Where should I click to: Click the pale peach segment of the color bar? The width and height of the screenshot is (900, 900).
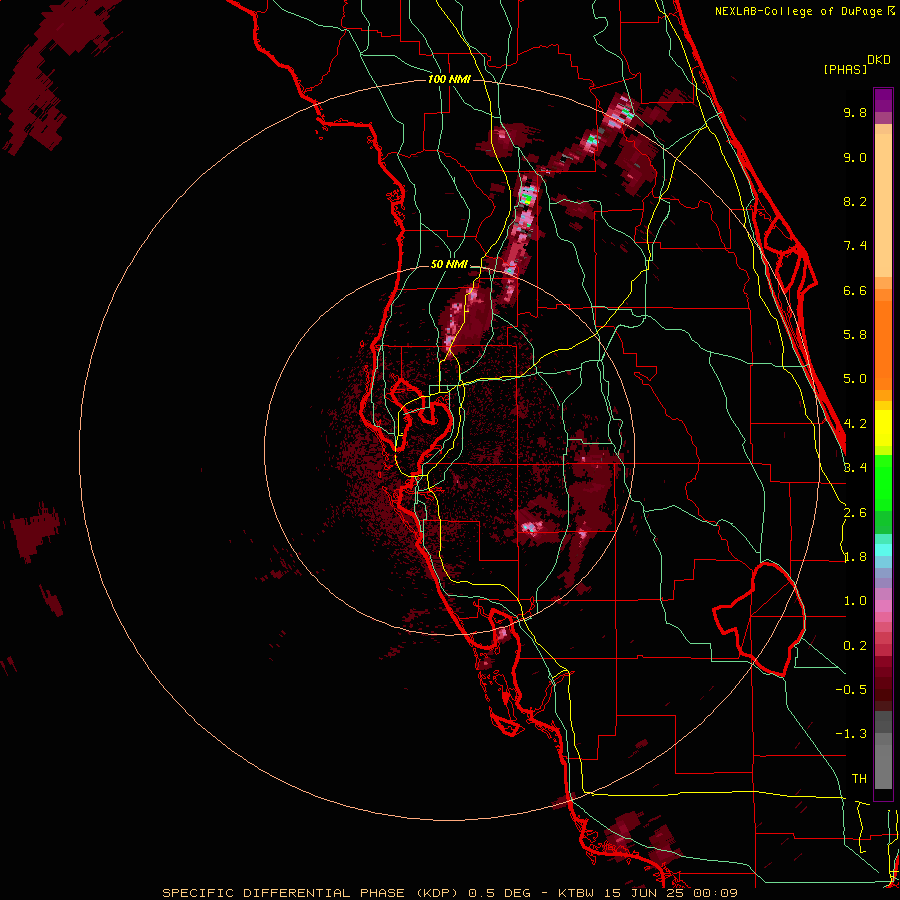883,205
